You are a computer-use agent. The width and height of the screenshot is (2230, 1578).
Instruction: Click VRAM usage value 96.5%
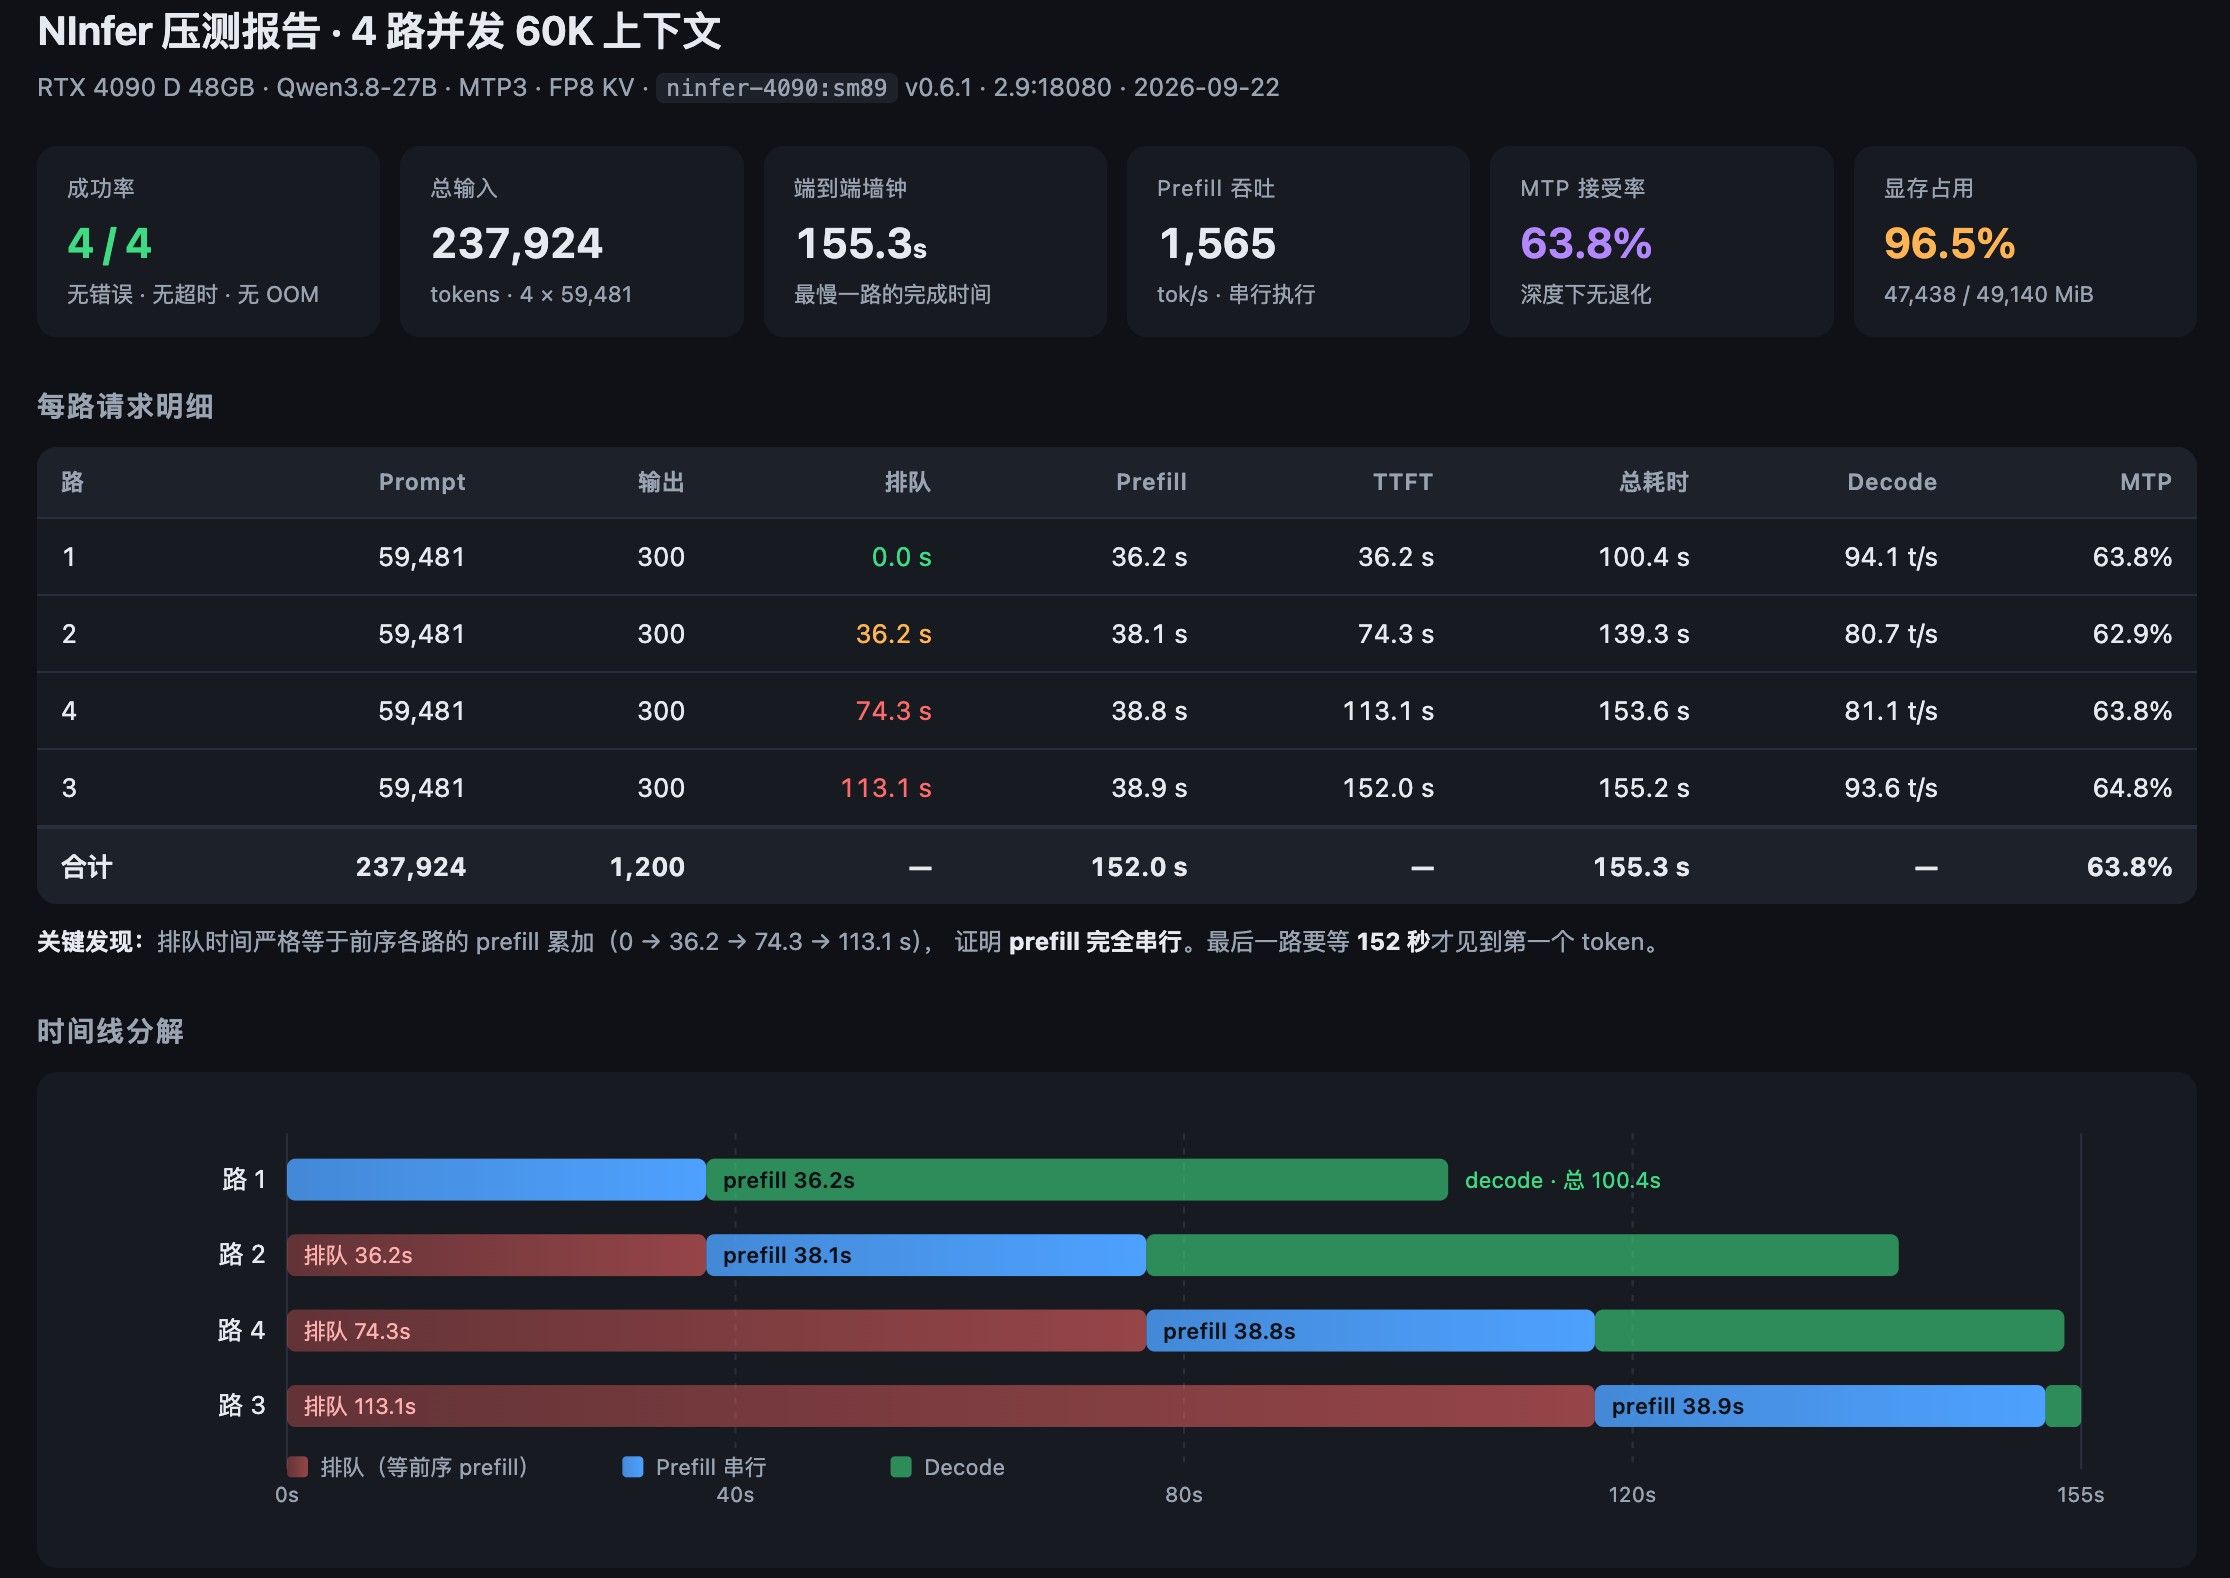click(x=1949, y=243)
